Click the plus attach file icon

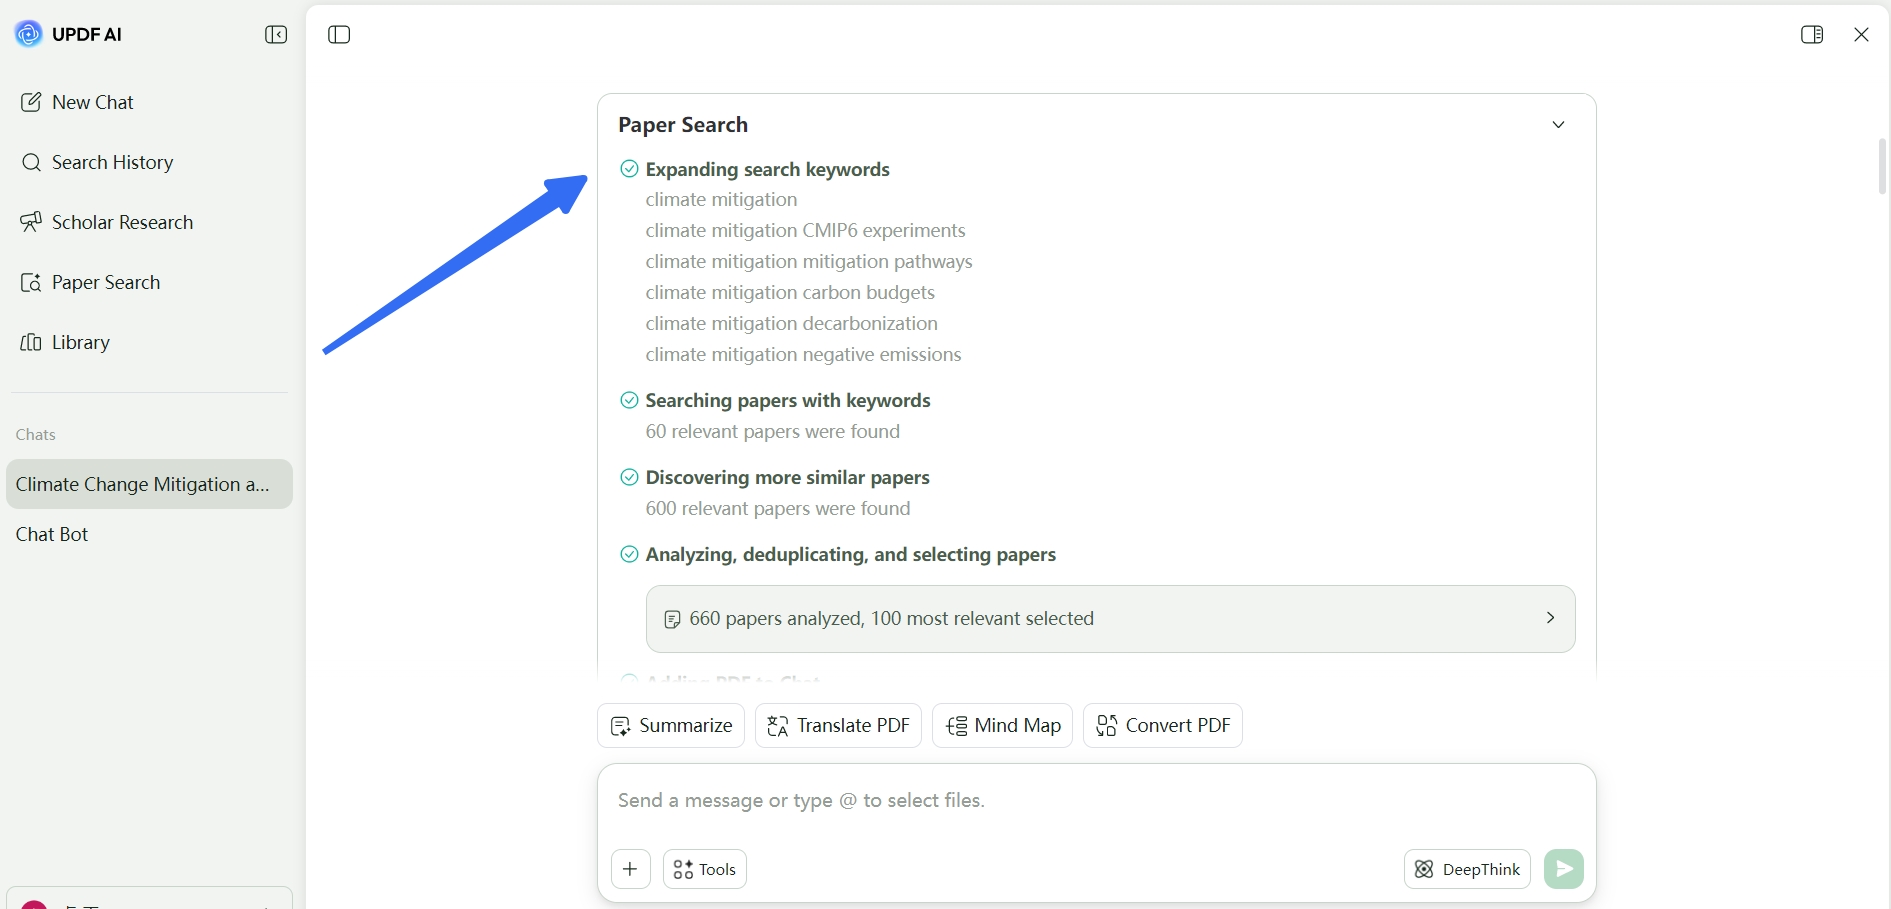pyautogui.click(x=630, y=869)
